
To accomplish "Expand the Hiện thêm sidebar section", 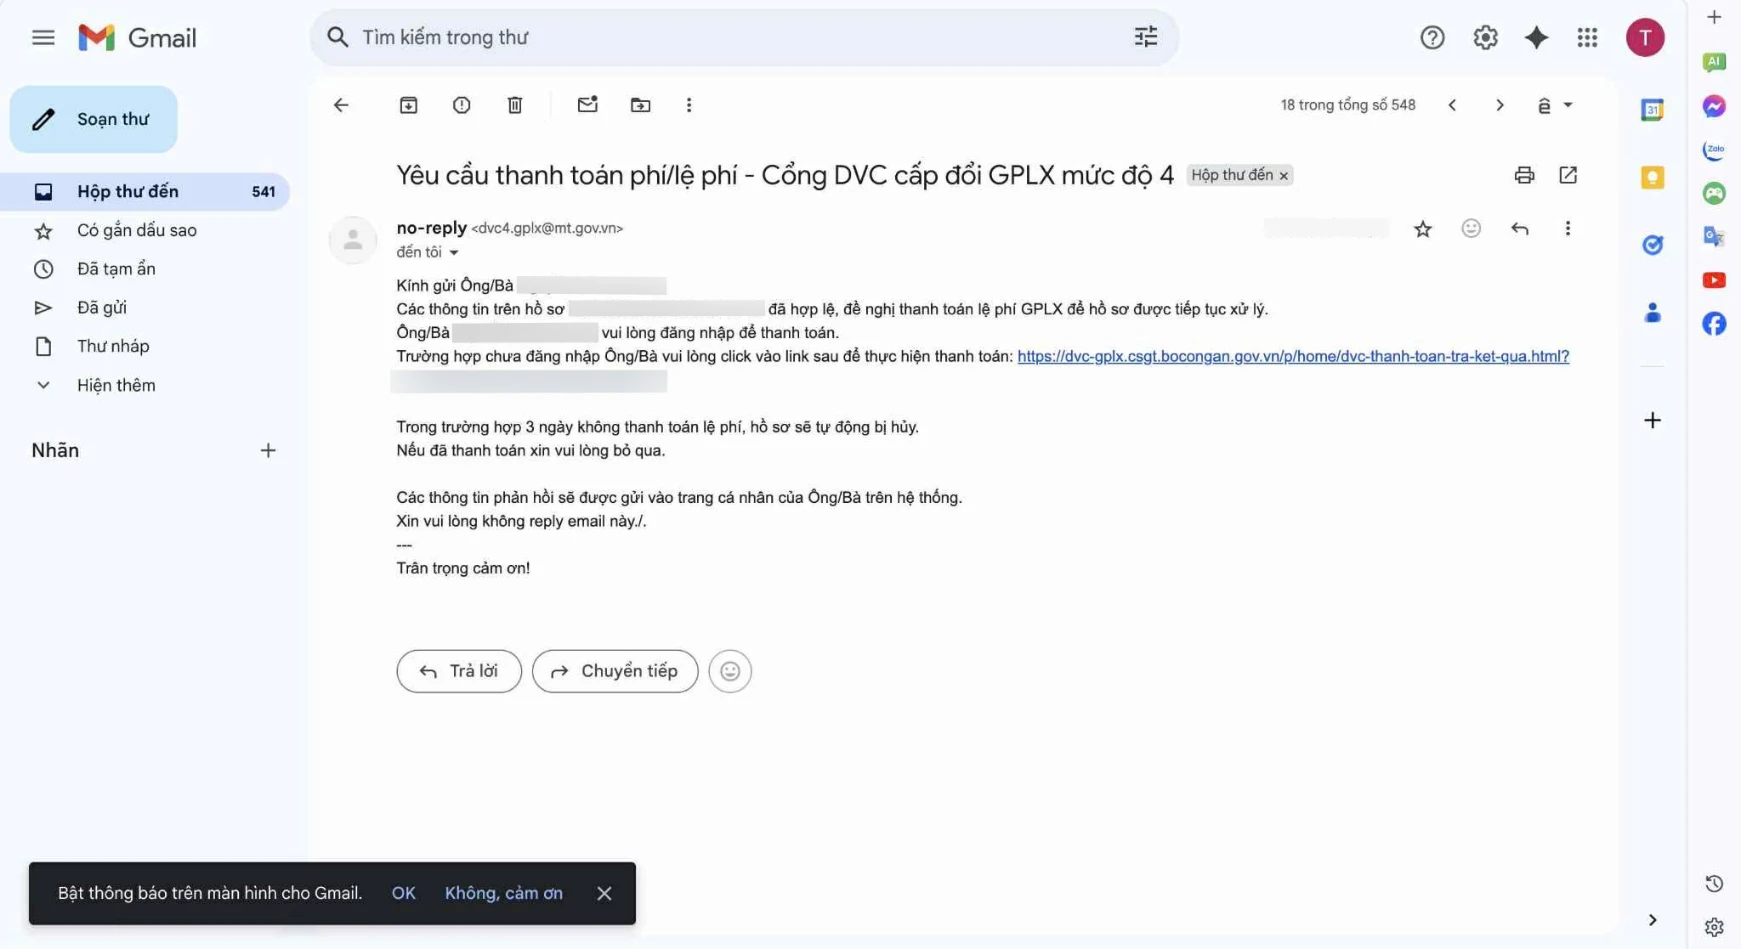I will click(x=115, y=385).
